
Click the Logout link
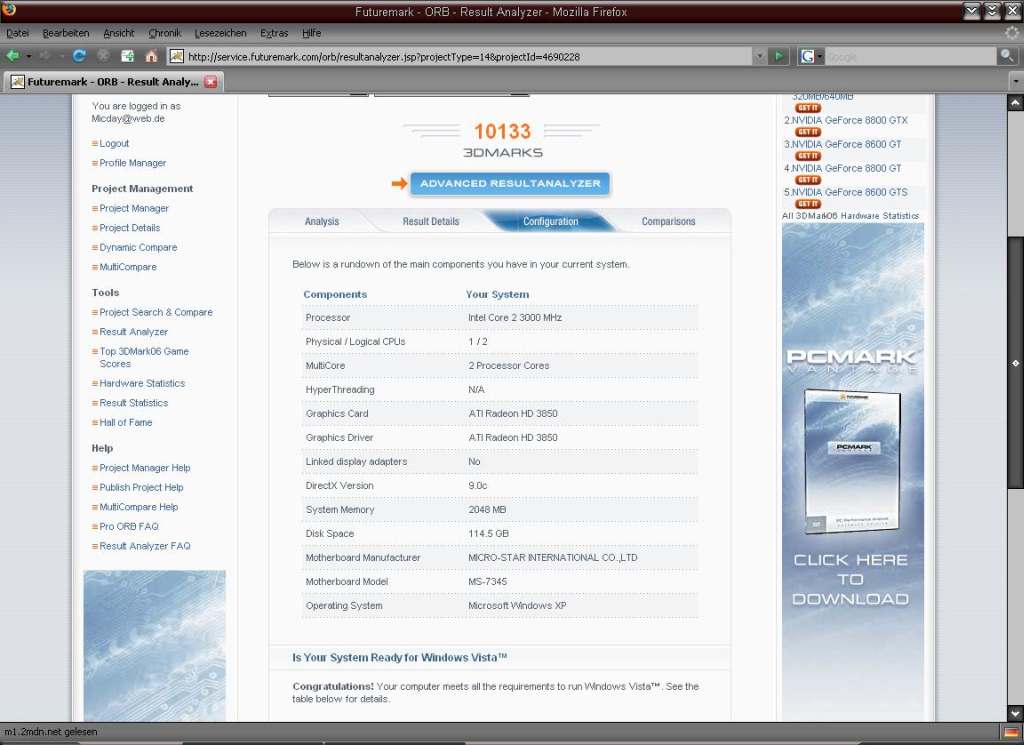[114, 144]
